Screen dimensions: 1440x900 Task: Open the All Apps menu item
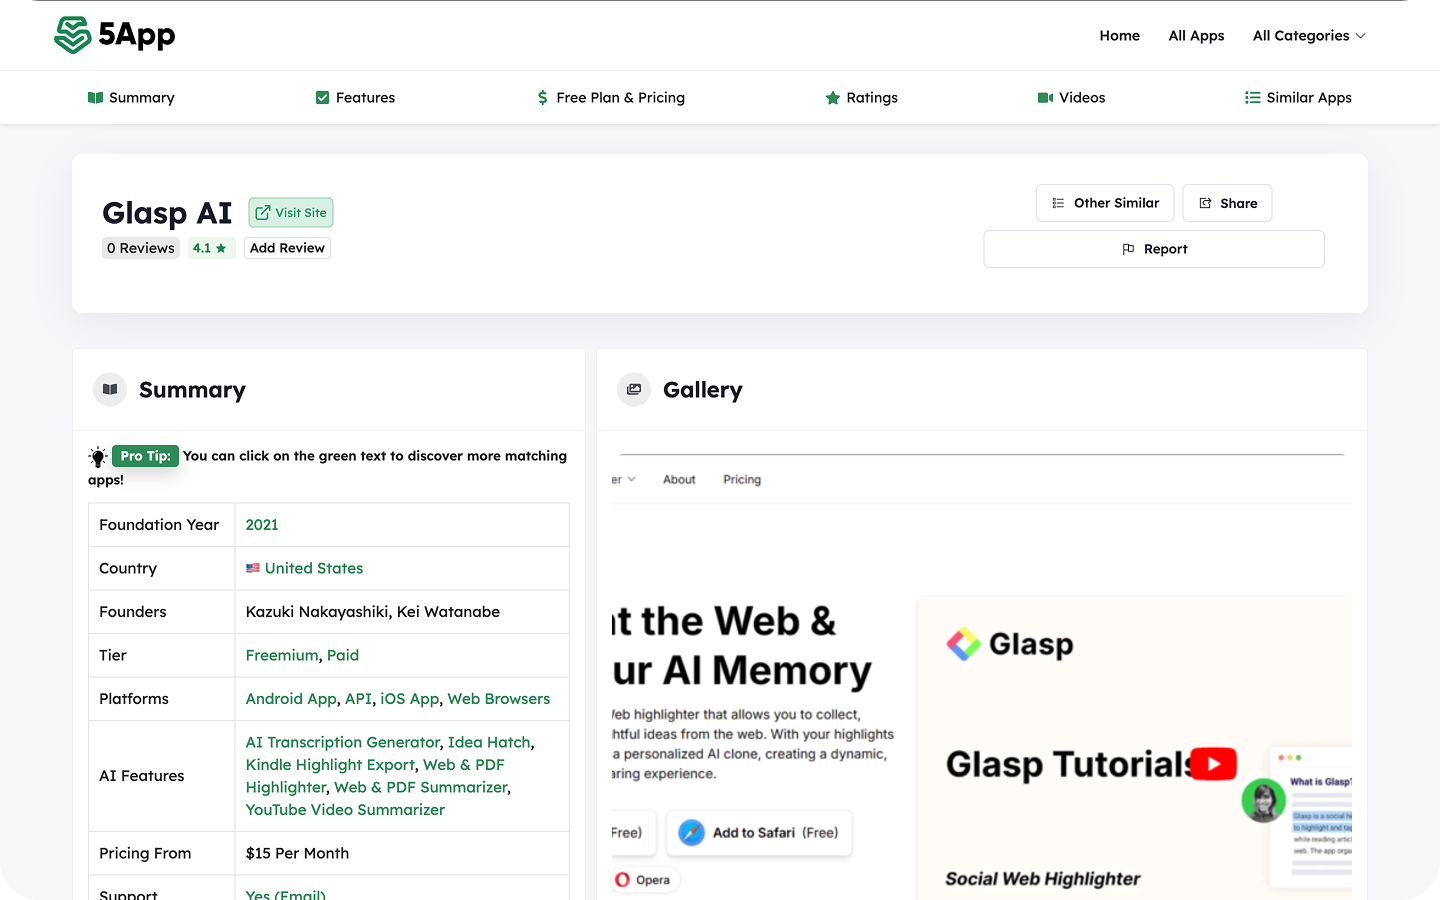pos(1196,36)
